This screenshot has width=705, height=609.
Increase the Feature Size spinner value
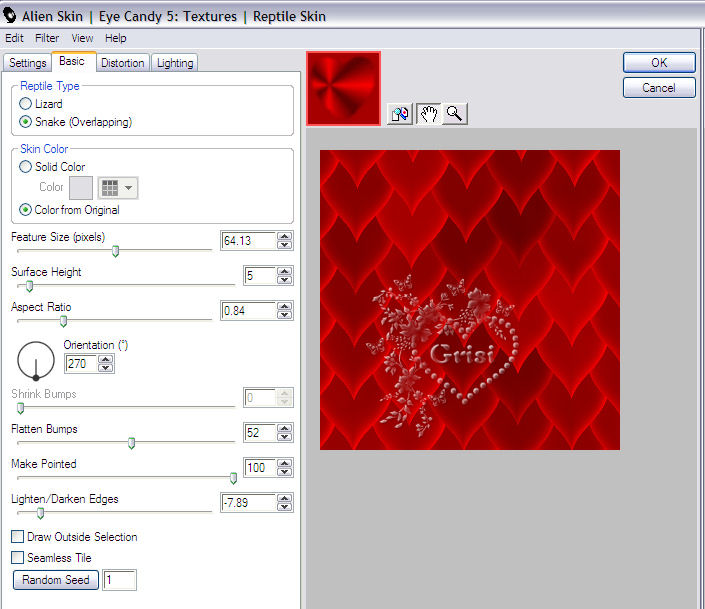tap(285, 236)
